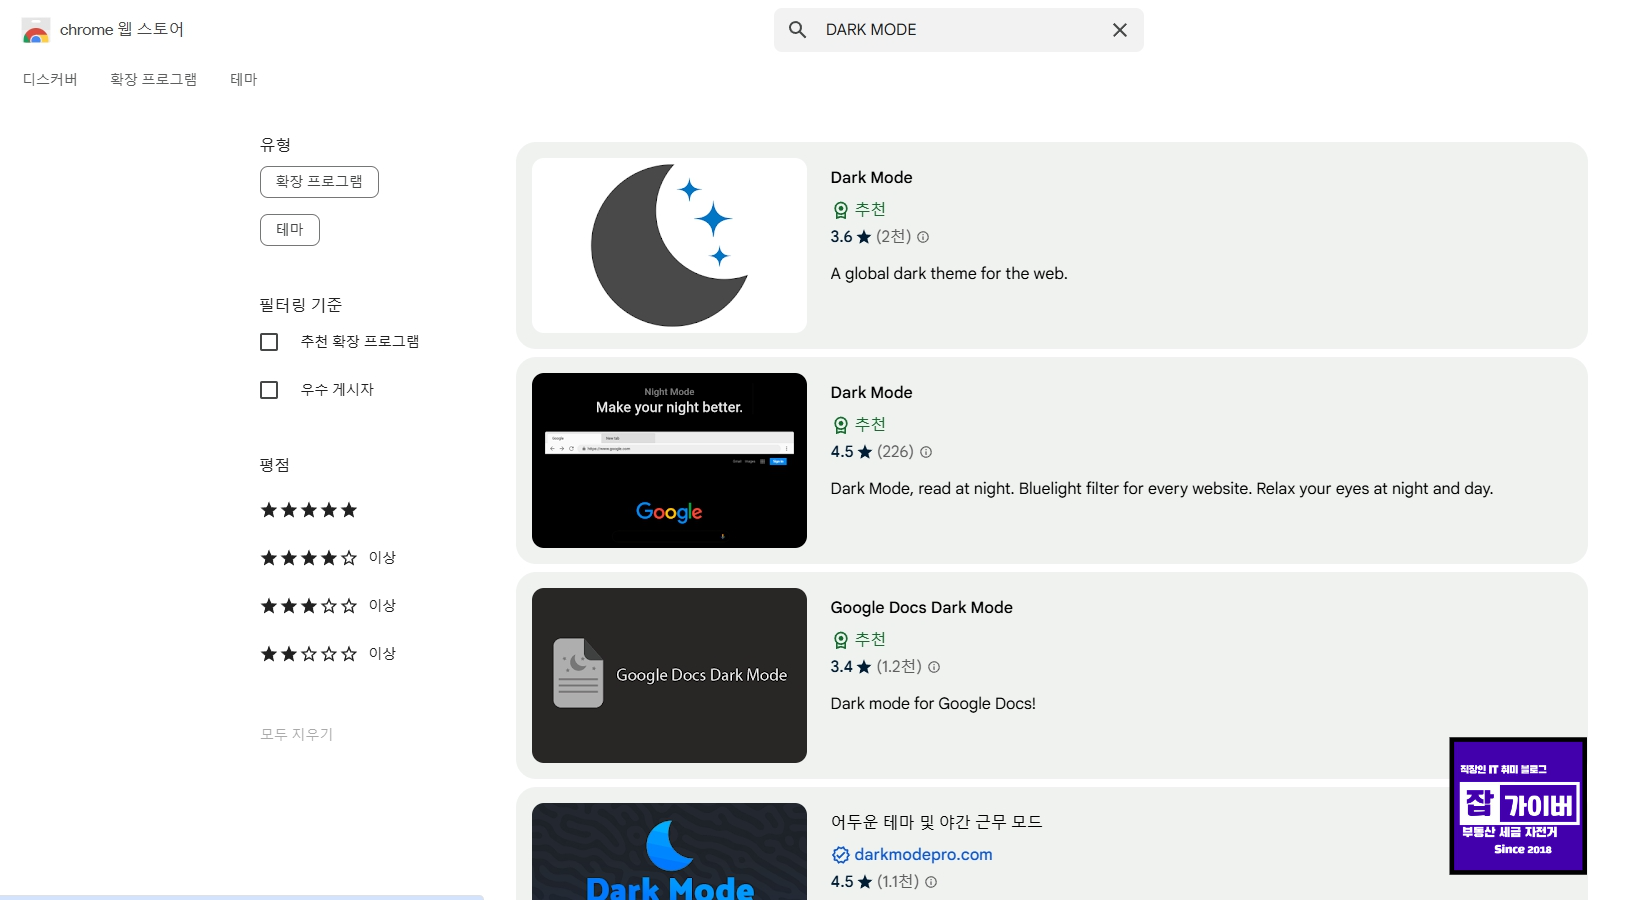
Task: Open the Google Docs Dark Mode title
Action: [921, 607]
